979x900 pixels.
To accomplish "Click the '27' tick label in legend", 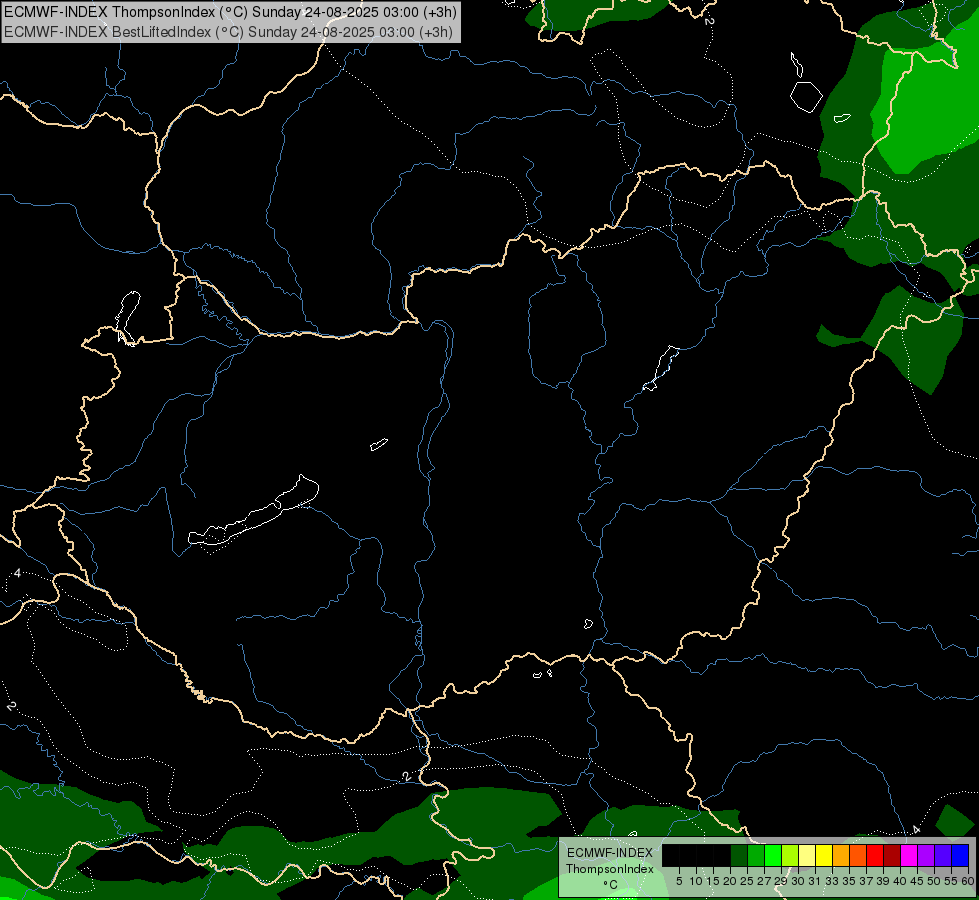I will 764,881.
